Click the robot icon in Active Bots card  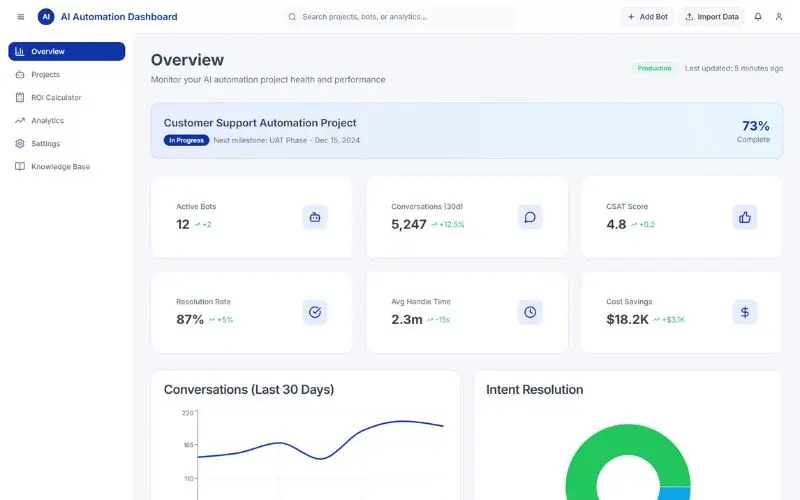point(315,217)
